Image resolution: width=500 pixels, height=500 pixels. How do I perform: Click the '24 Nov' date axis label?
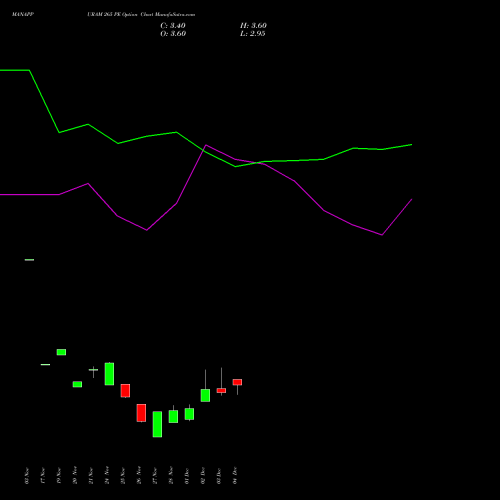[107, 475]
